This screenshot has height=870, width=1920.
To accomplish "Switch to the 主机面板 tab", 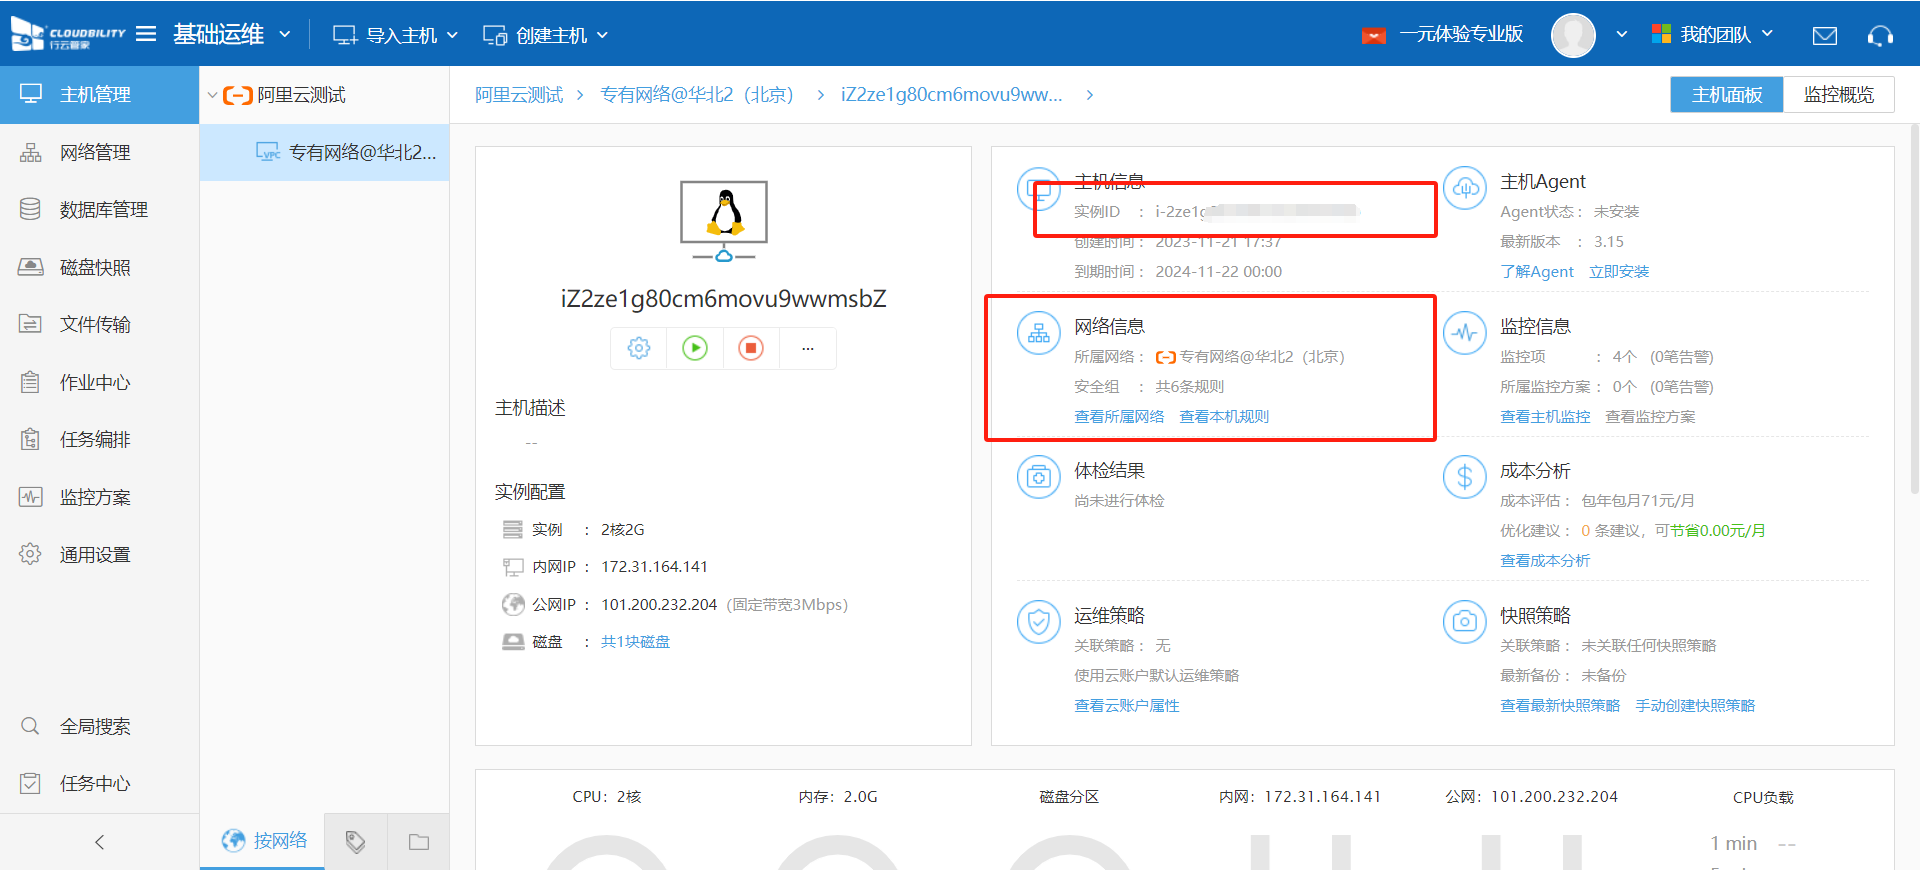I will click(1726, 95).
